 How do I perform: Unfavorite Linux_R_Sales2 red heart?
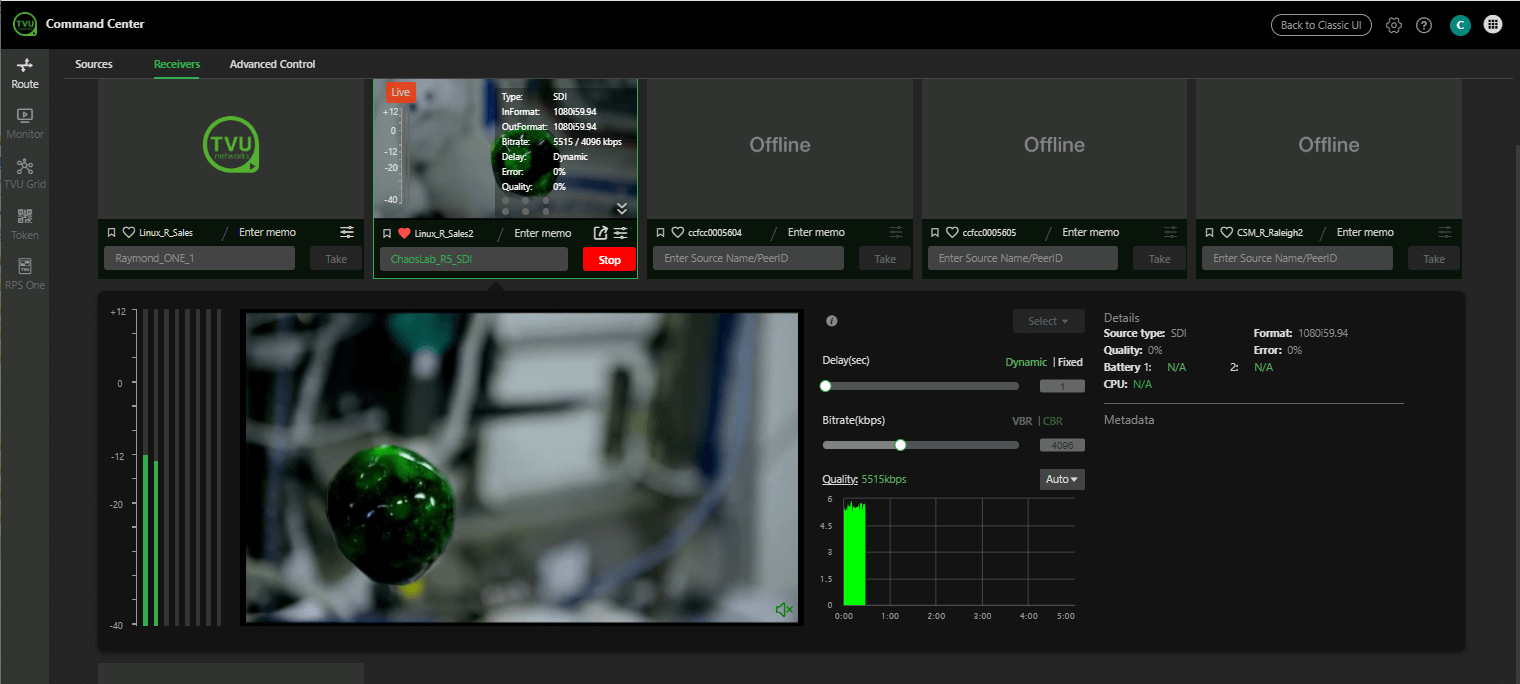pos(404,233)
